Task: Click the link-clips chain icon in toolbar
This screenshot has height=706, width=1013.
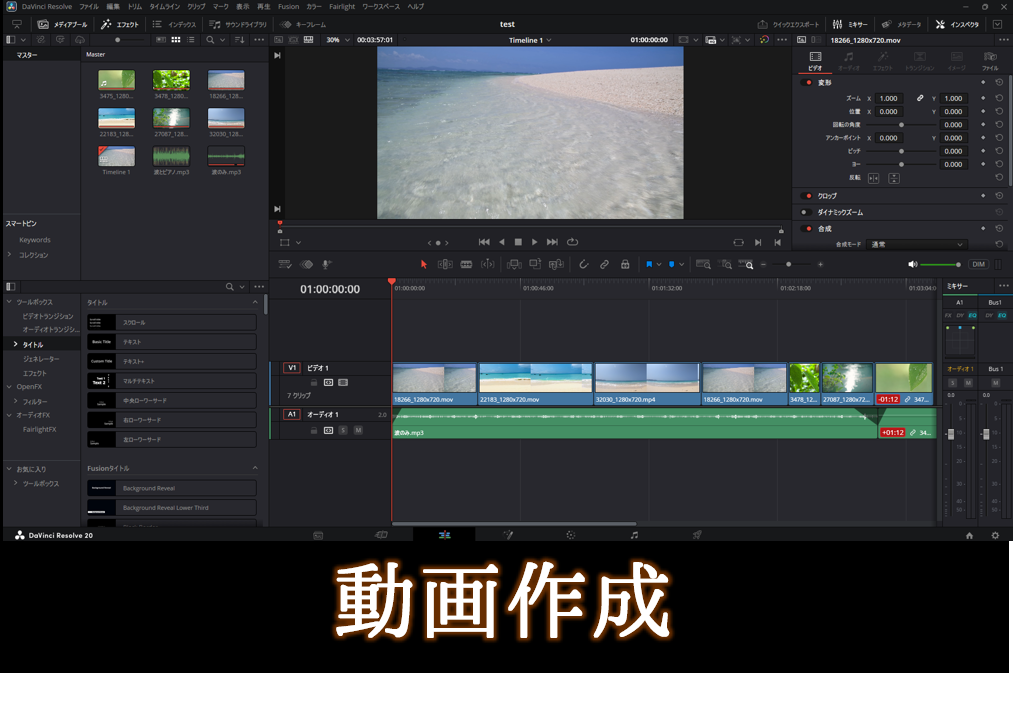Action: (x=604, y=264)
